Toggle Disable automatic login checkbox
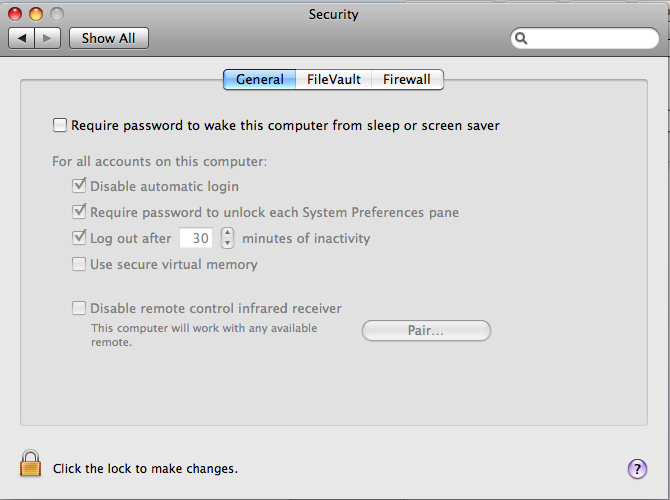Screen dimensions: 670x500 point(79,186)
